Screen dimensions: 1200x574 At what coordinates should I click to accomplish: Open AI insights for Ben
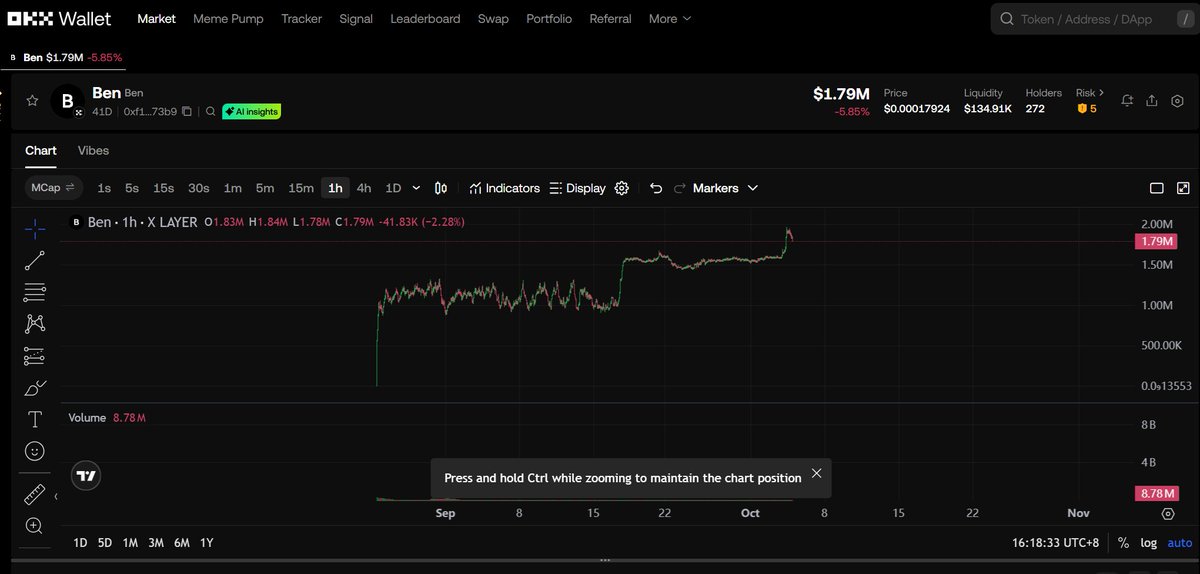point(251,112)
